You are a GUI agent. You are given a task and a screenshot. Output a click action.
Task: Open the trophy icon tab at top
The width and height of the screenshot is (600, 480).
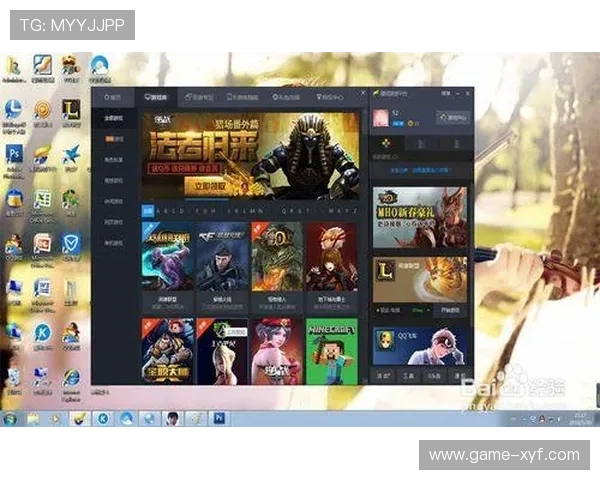pos(329,97)
